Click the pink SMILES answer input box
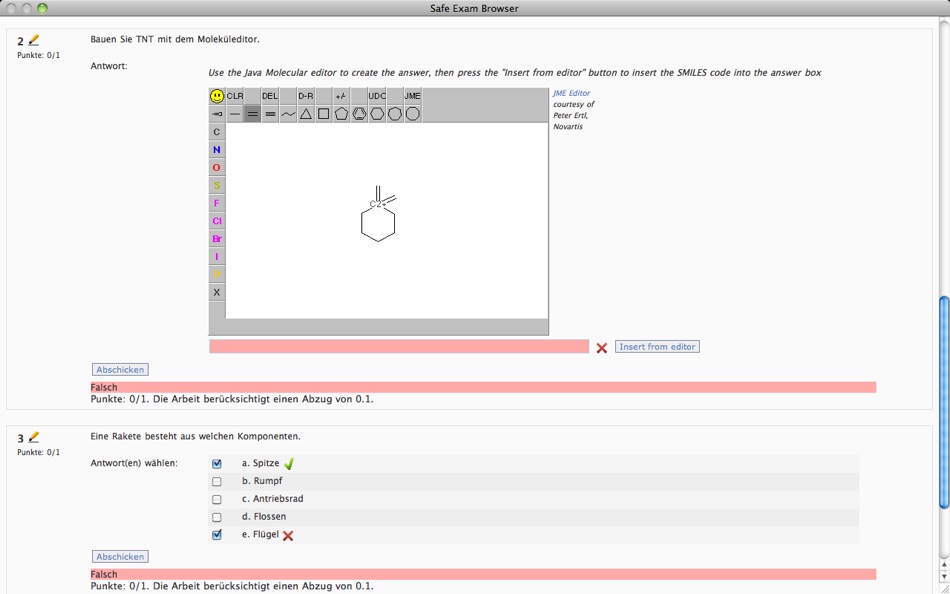950x594 pixels. (398, 347)
